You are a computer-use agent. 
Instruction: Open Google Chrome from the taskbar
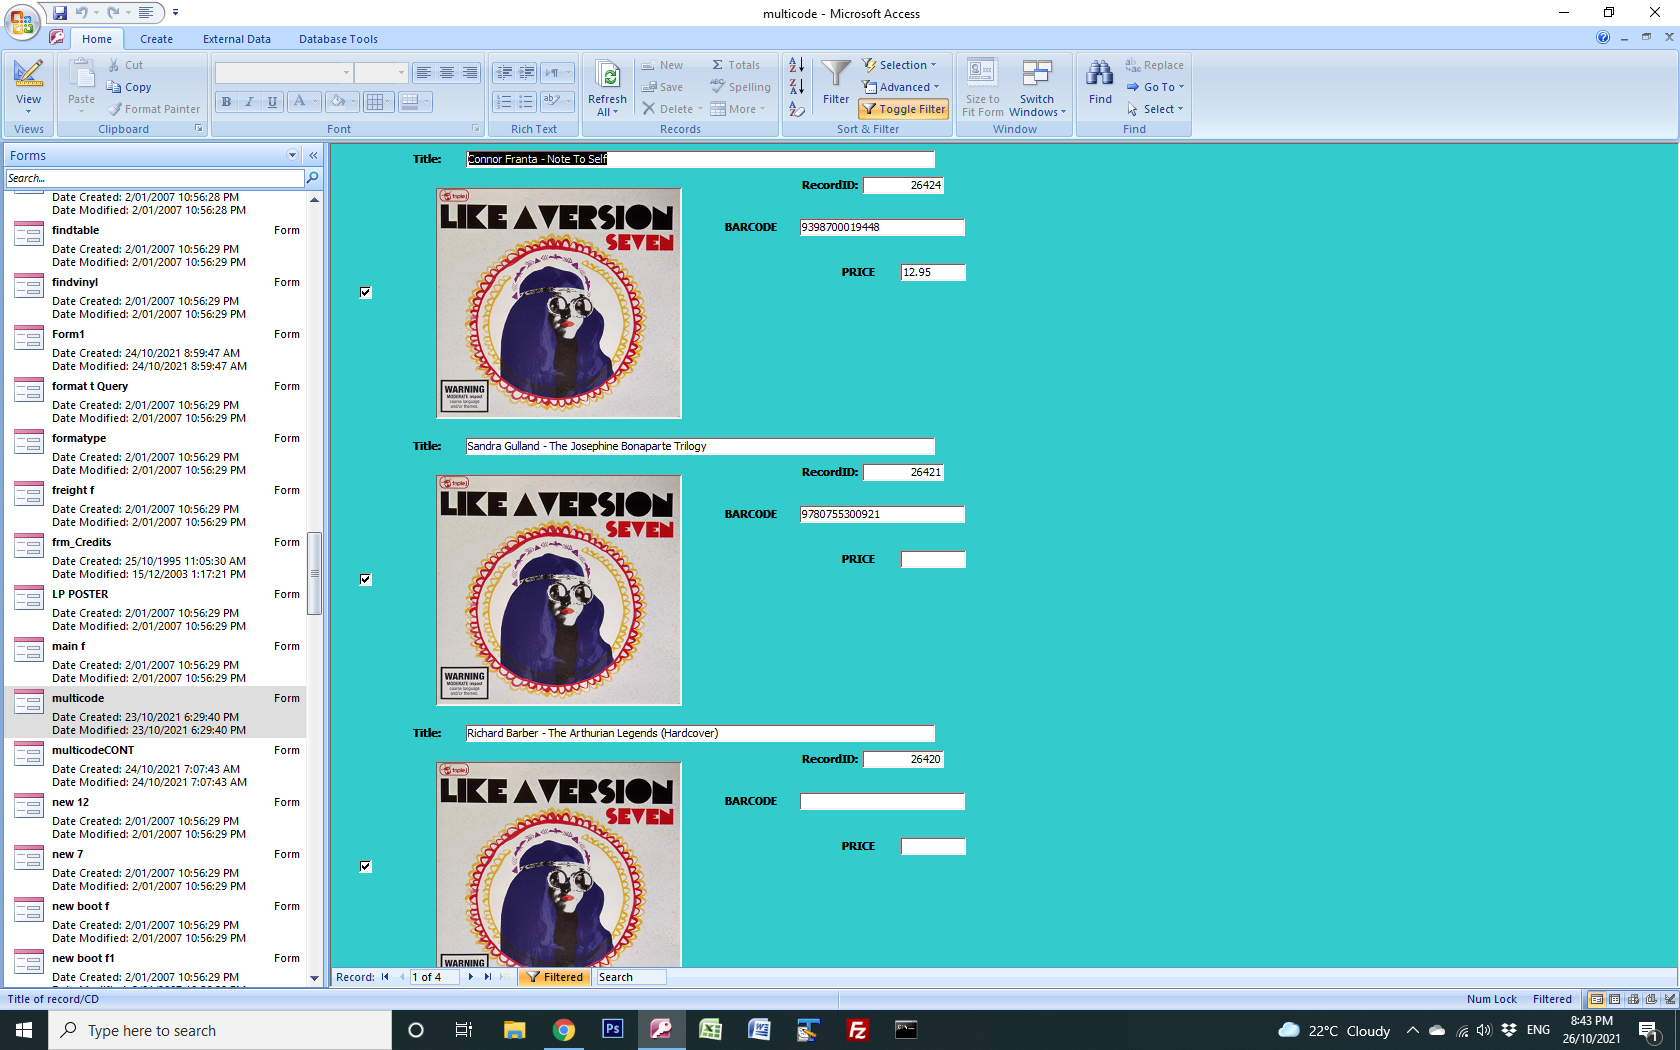click(x=563, y=1029)
